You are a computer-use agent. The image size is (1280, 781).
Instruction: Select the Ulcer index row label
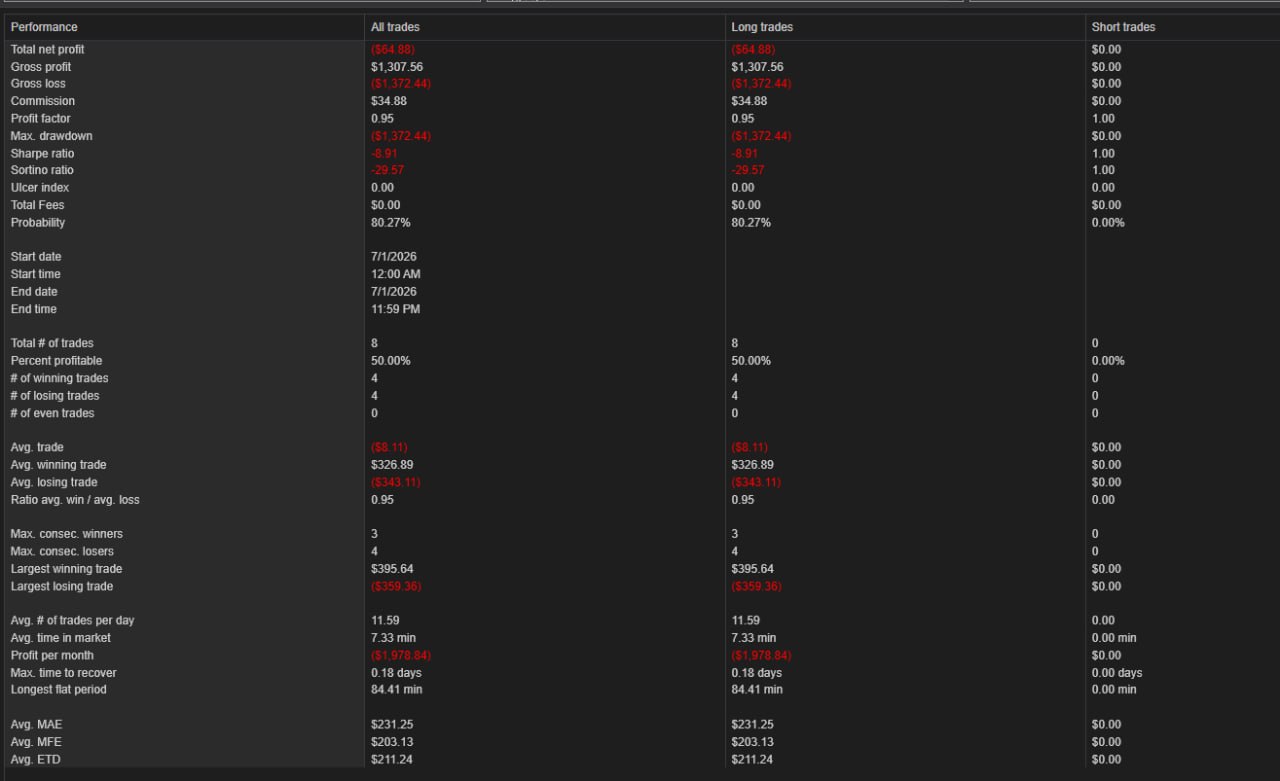40,188
